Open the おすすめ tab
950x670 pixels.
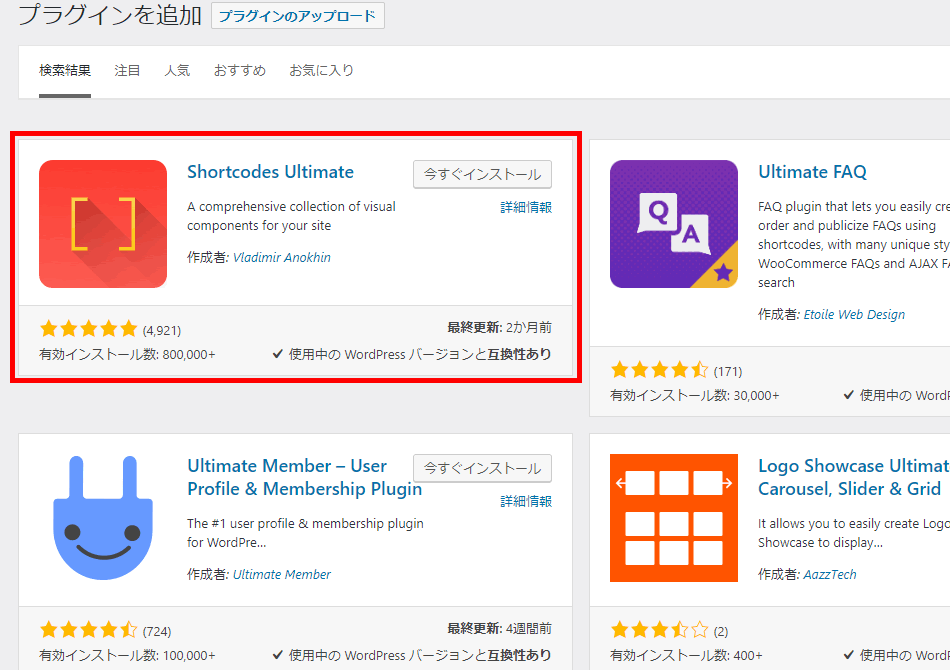coord(240,71)
